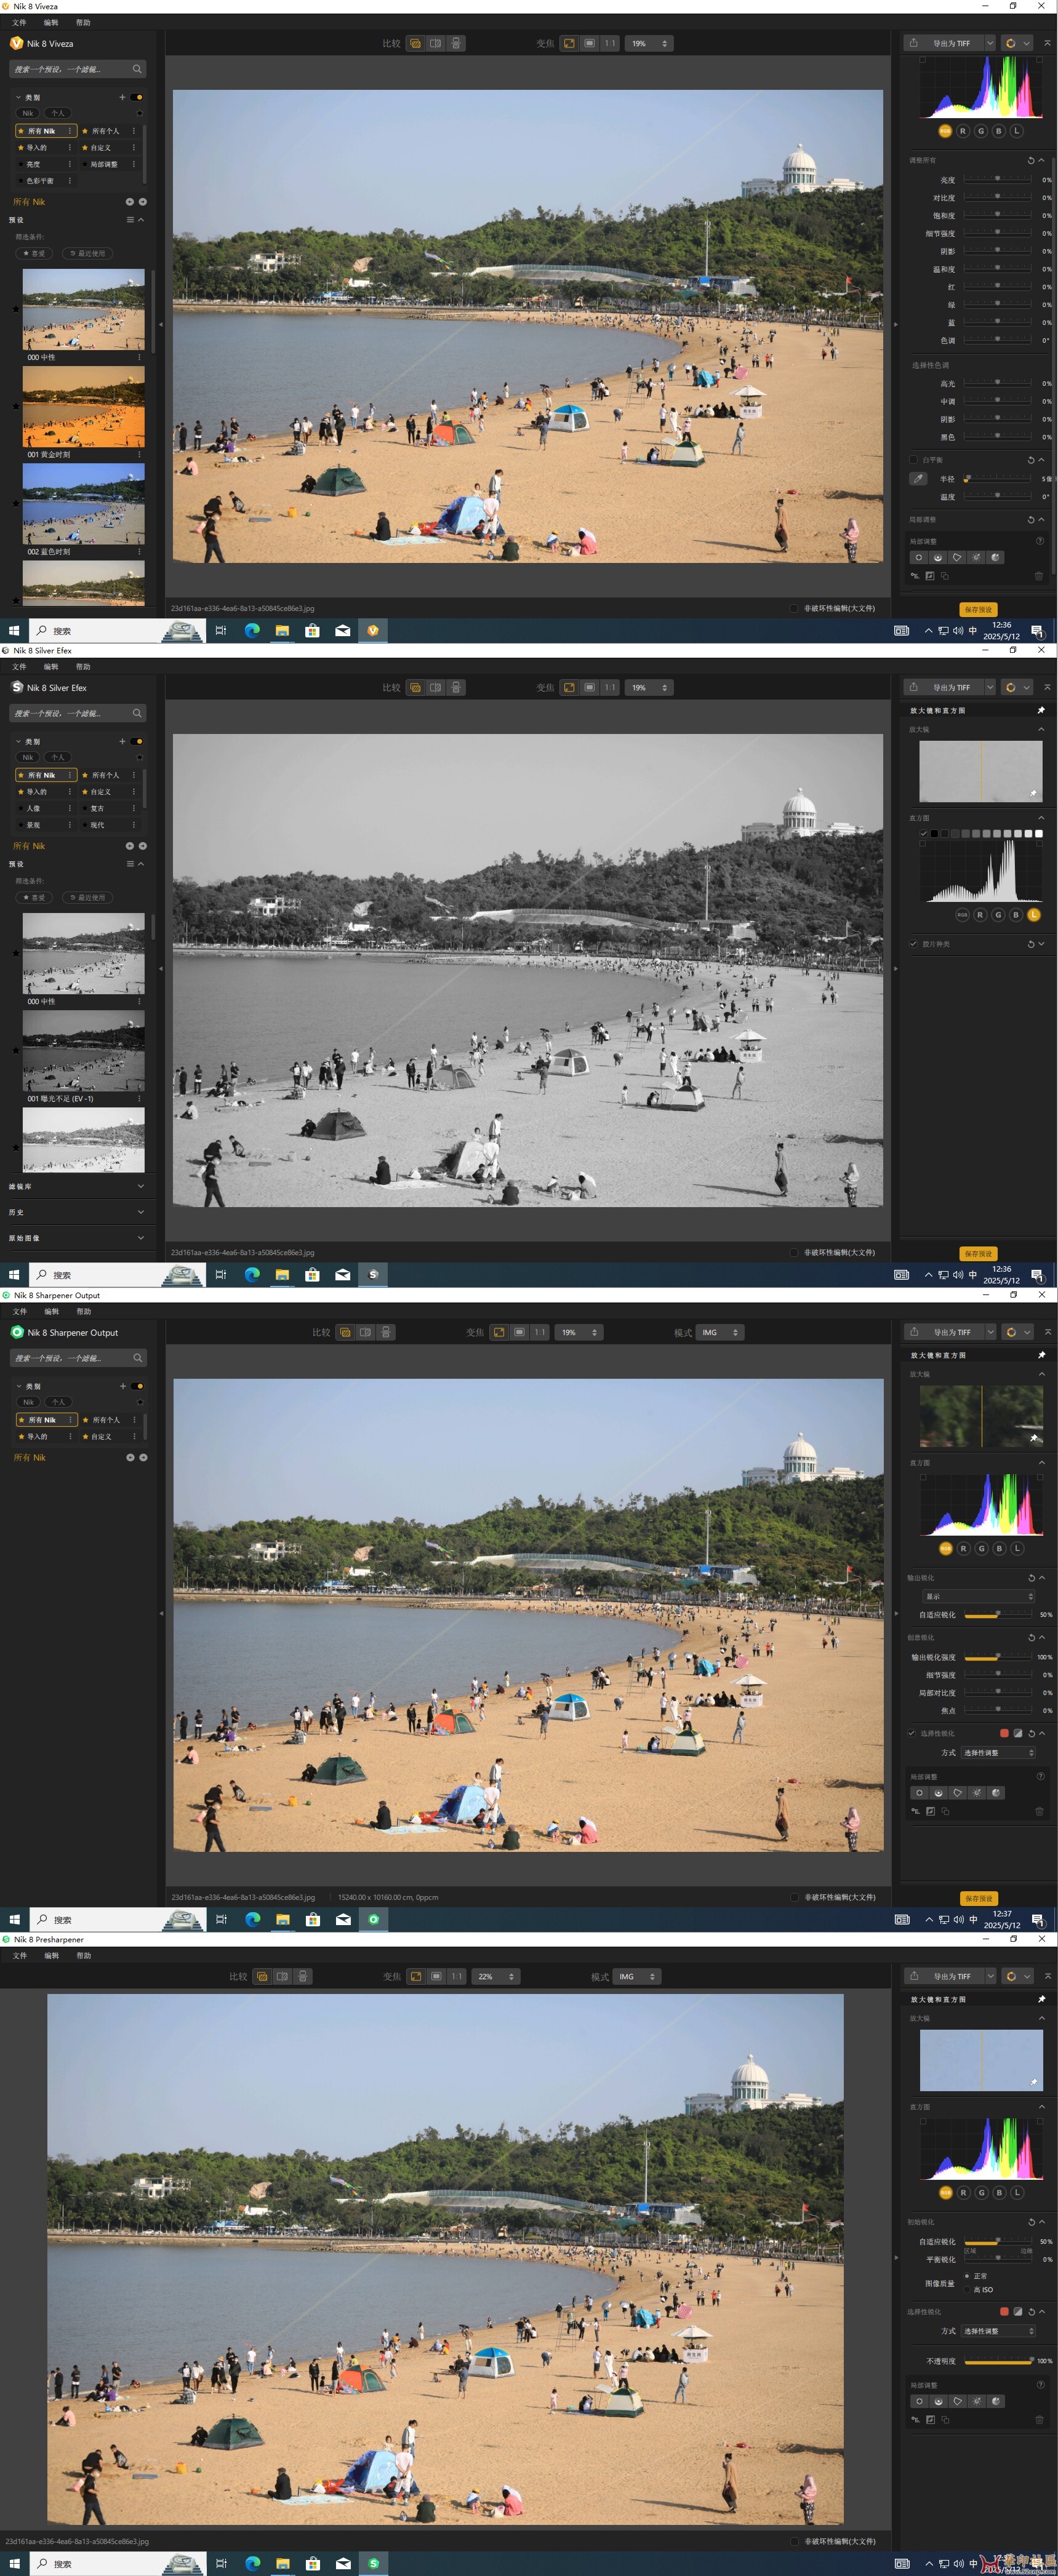Screen dimensions: 1058x2576
Task: Open the arrow next to 导出为 TIFF in Silver Efex
Action: tap(990, 687)
